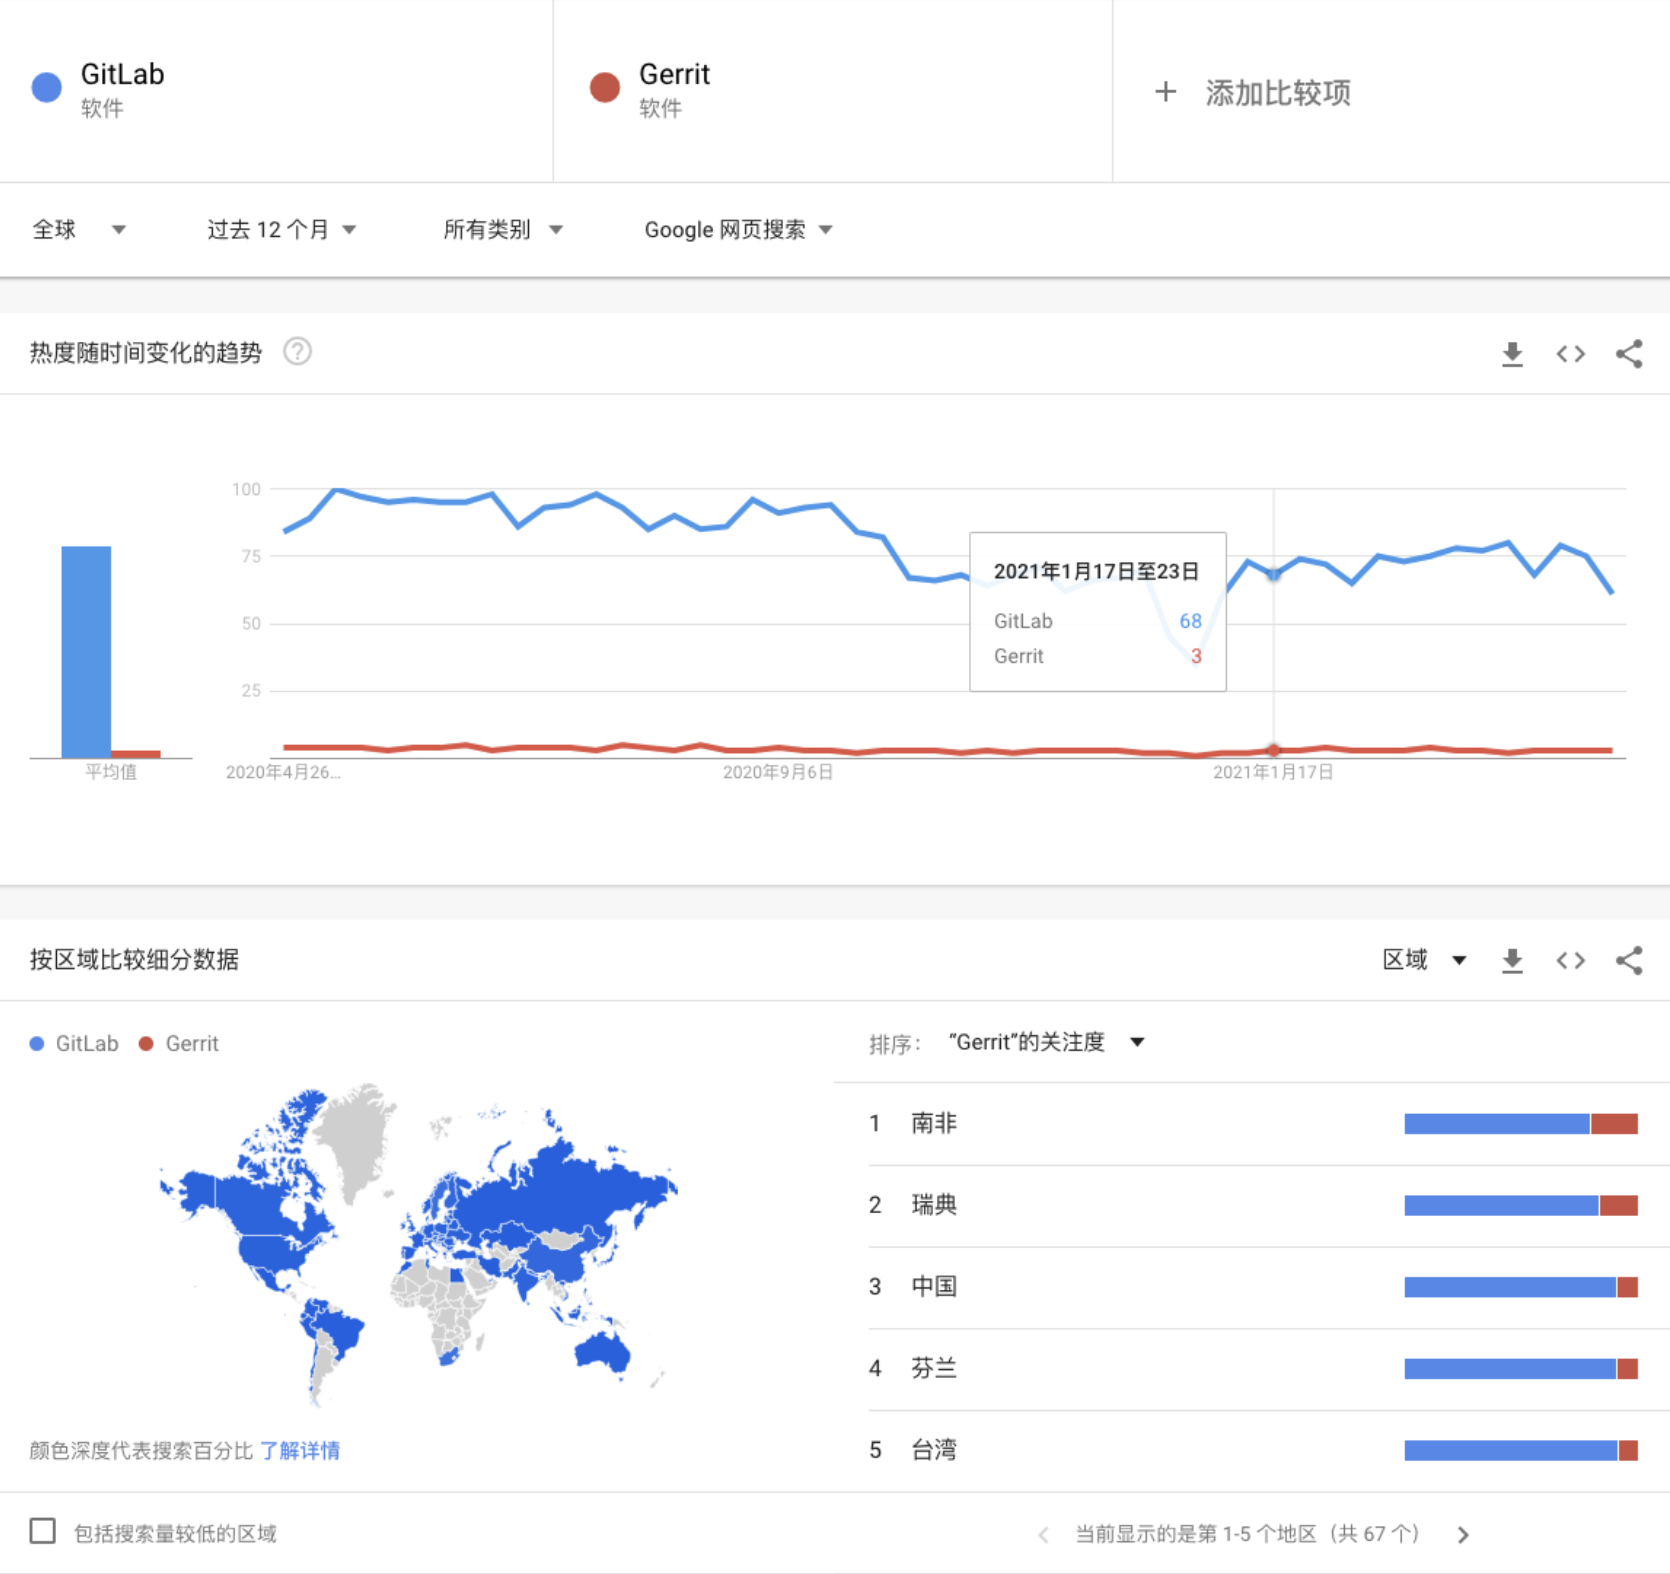
Task: Open the 了解详情 link below the map
Action: coord(301,1450)
